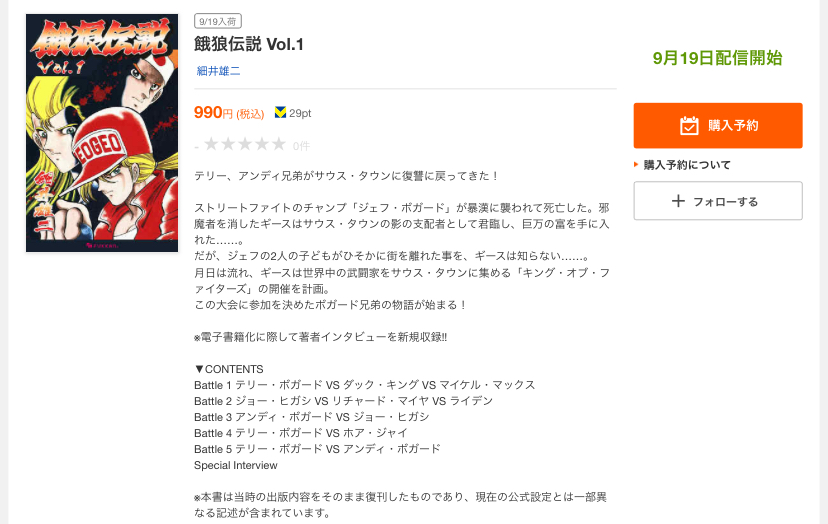Image resolution: width=828 pixels, height=524 pixels.
Task: Open author link 細井雄二
Action: point(218,71)
